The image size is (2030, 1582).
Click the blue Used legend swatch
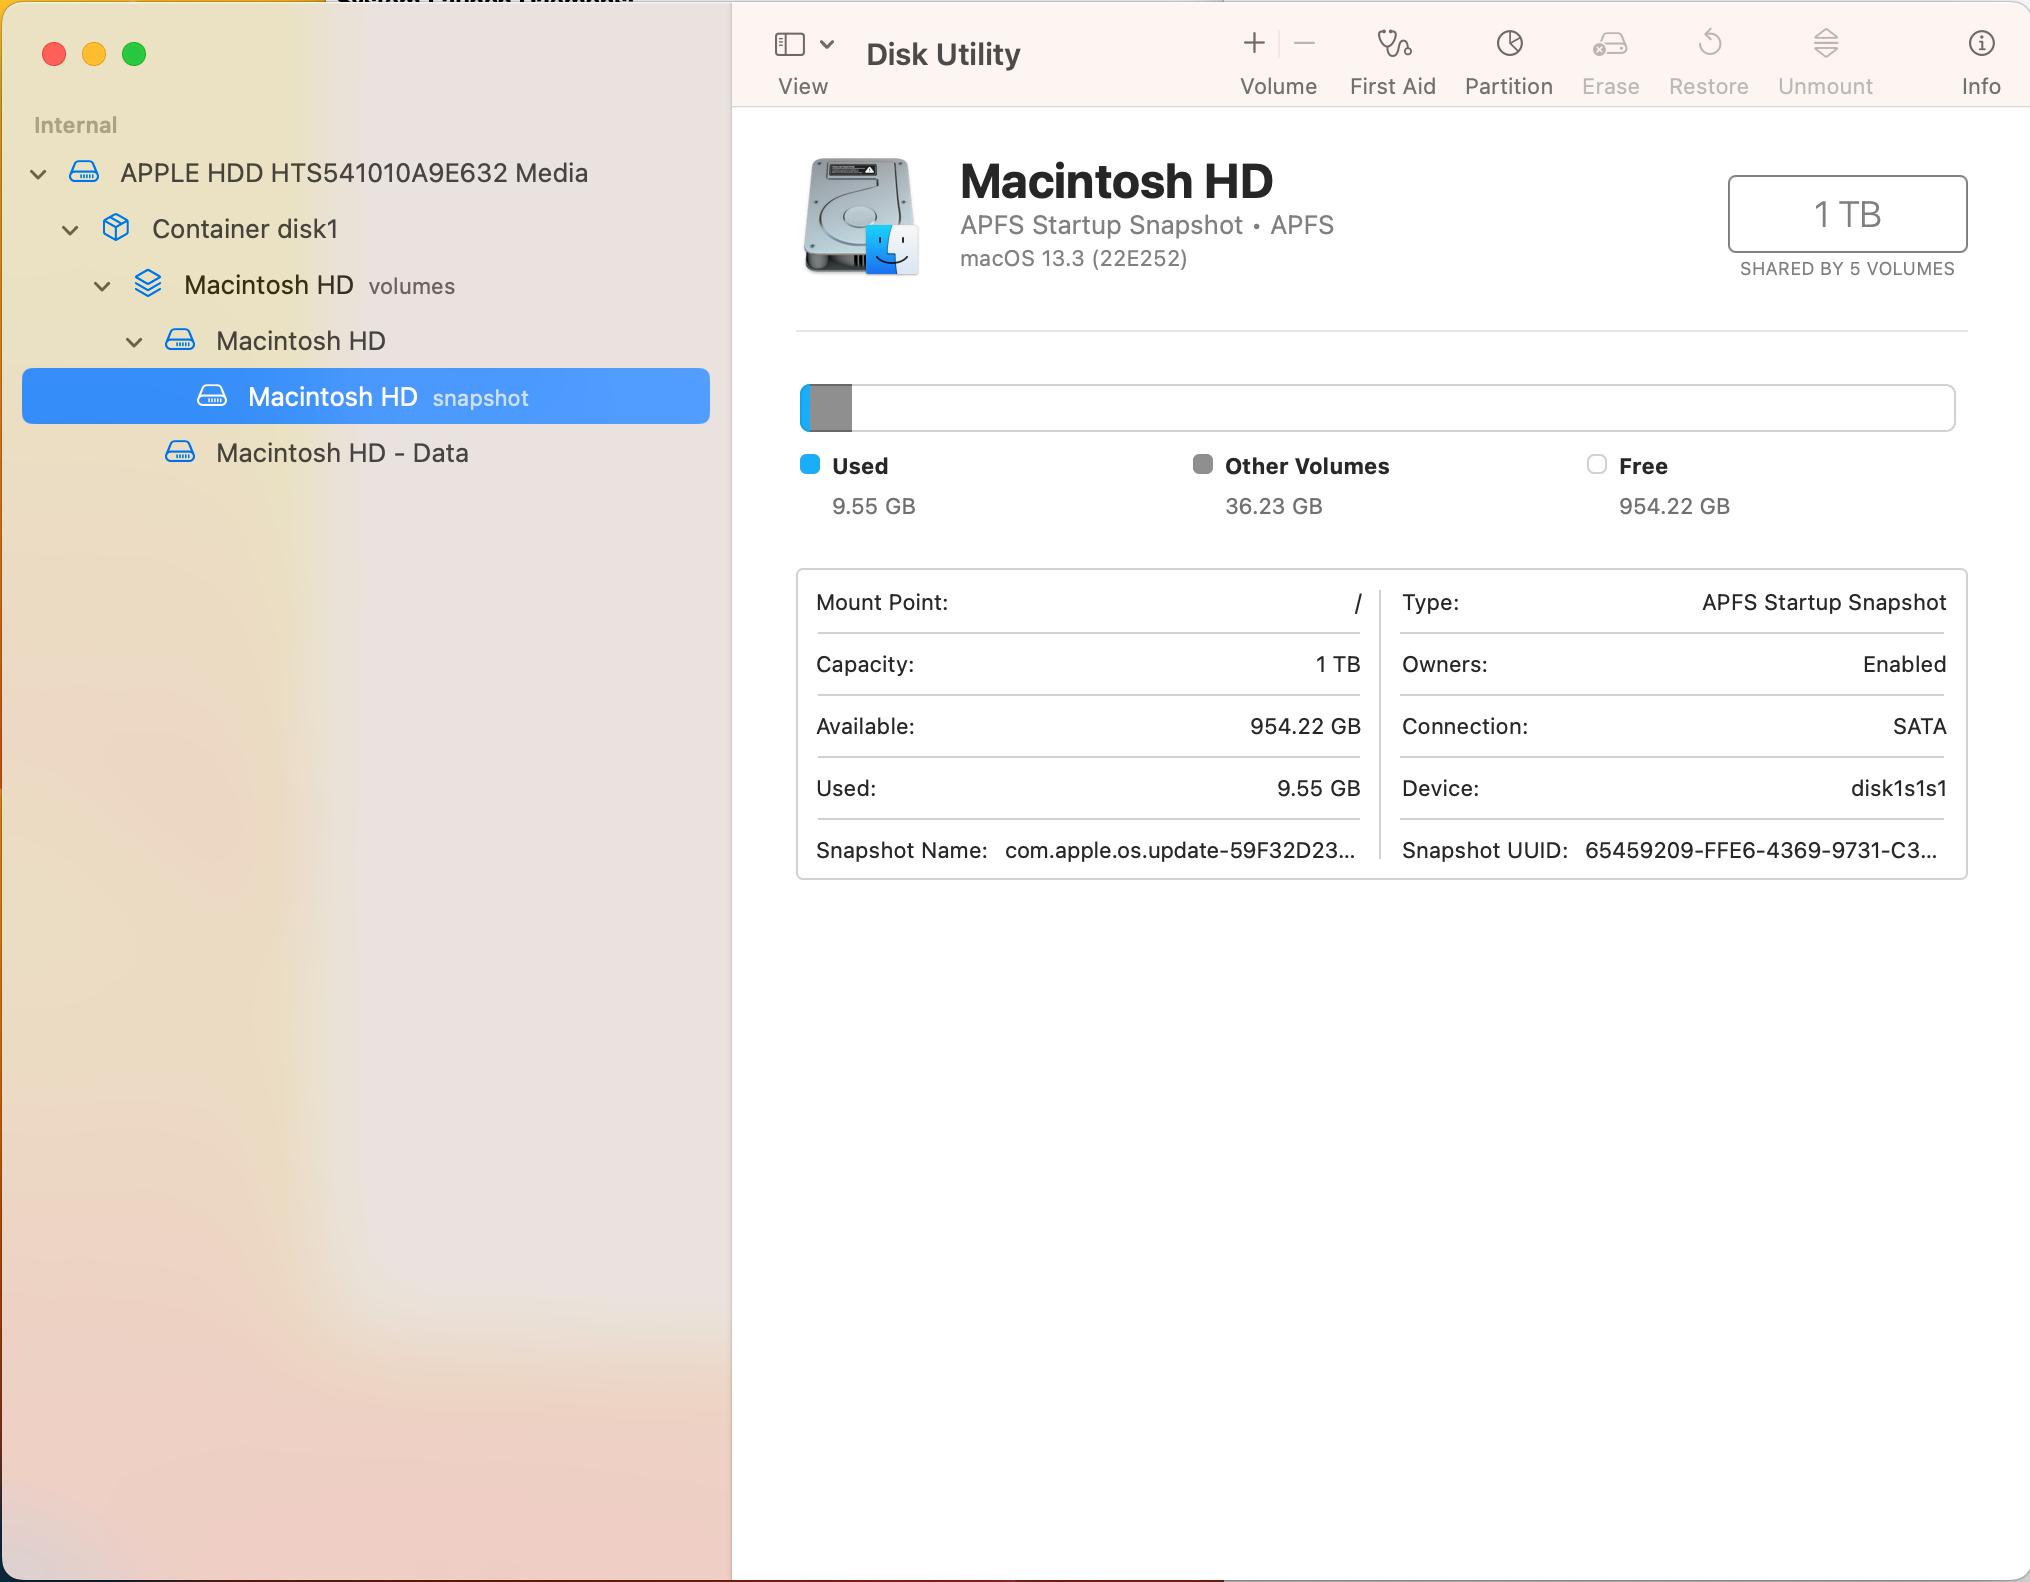click(810, 464)
